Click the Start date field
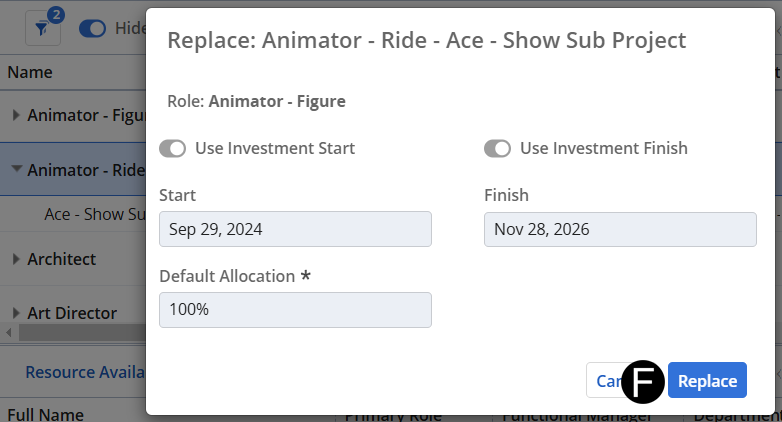The height and width of the screenshot is (422, 782). [295, 229]
